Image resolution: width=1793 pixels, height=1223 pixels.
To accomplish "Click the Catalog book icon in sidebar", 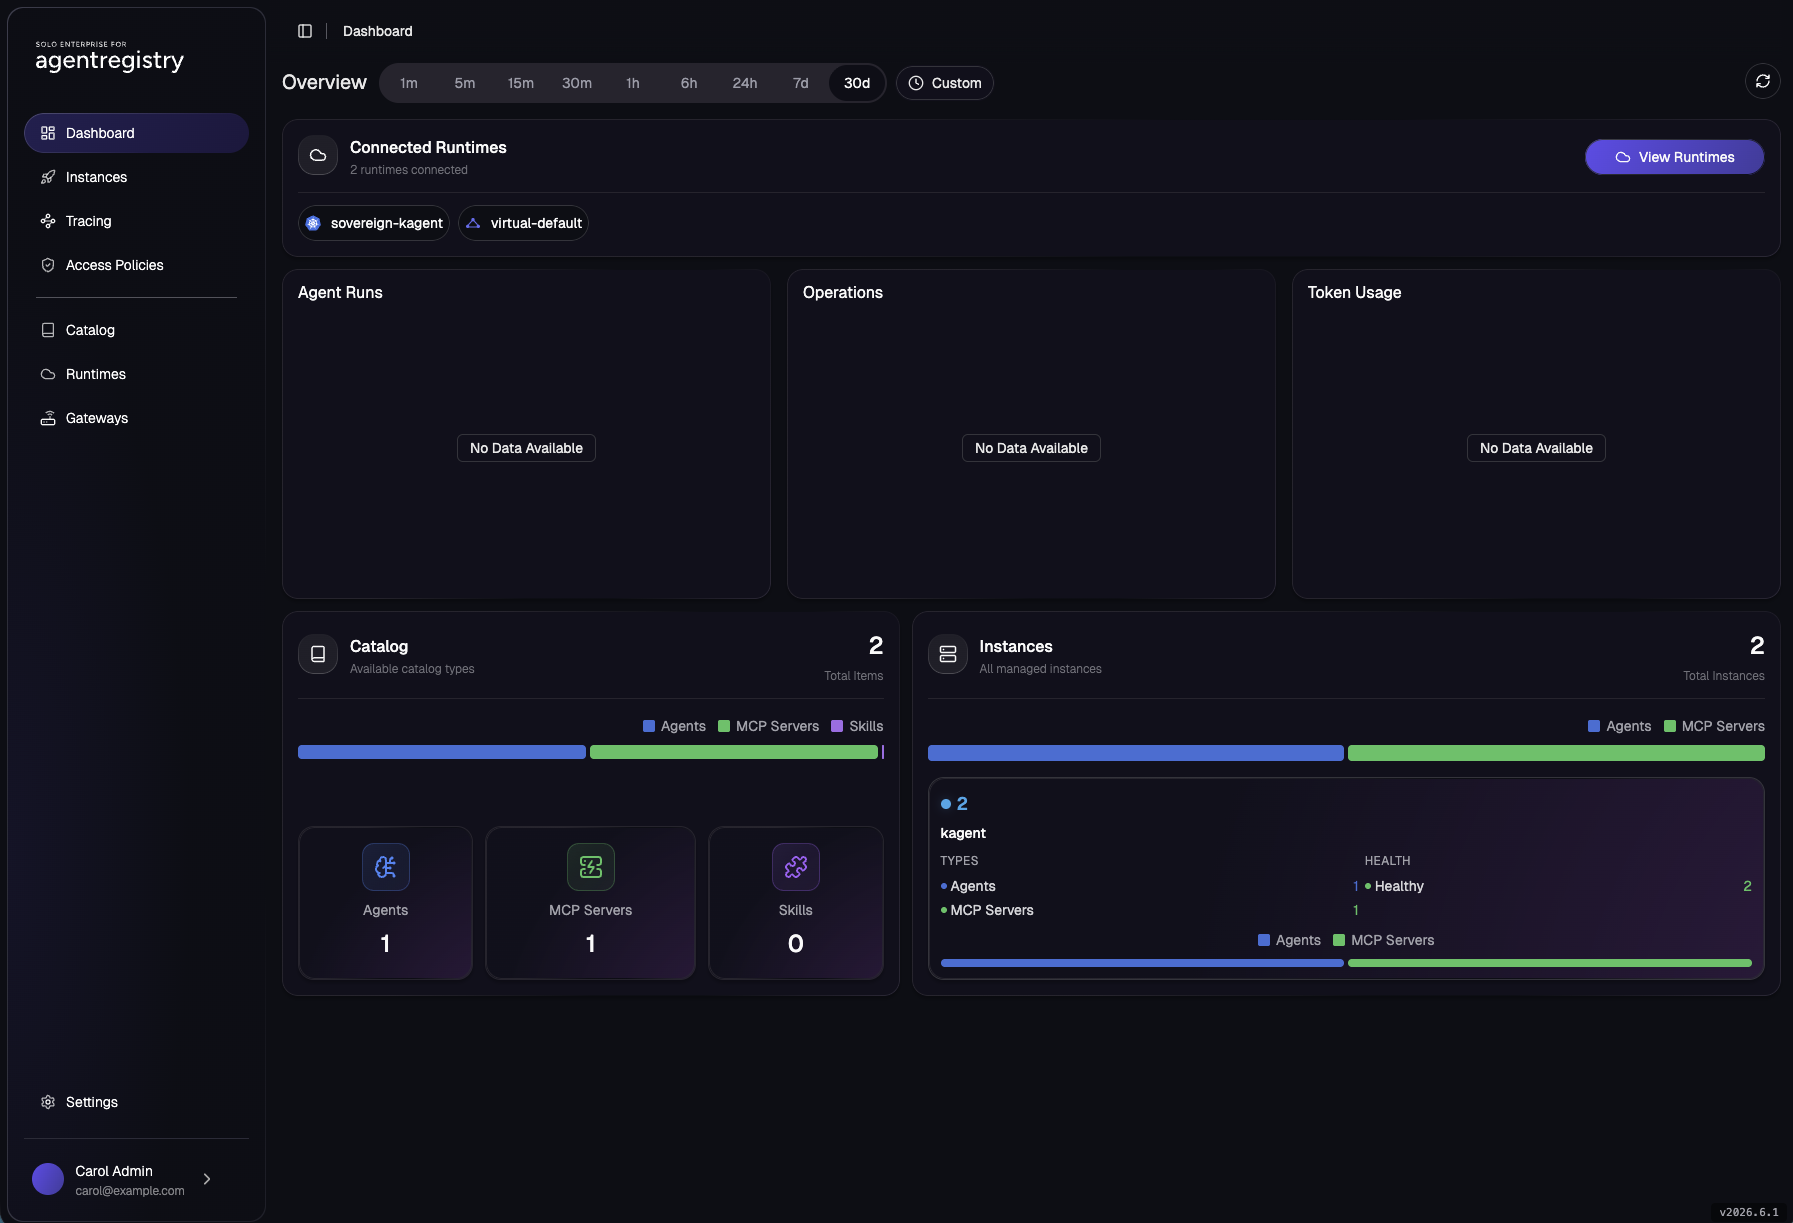I will click(48, 330).
